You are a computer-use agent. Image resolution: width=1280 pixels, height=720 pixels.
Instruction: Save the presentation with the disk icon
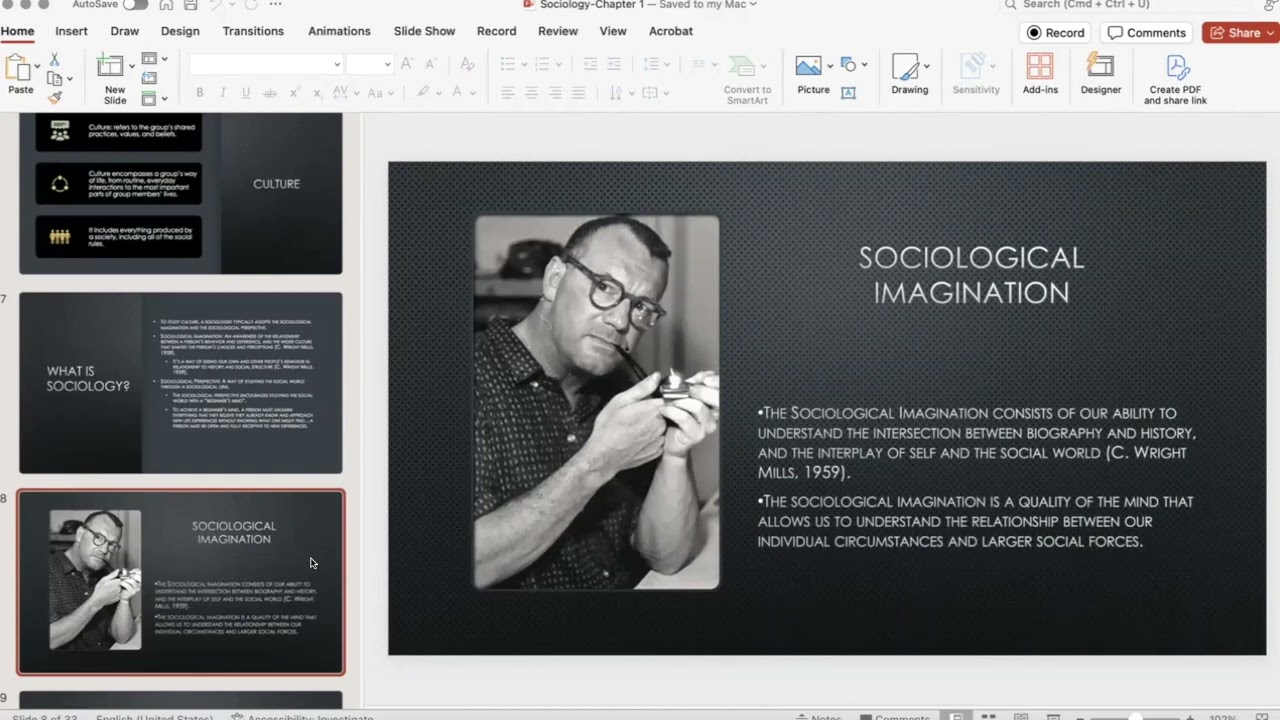[190, 4]
